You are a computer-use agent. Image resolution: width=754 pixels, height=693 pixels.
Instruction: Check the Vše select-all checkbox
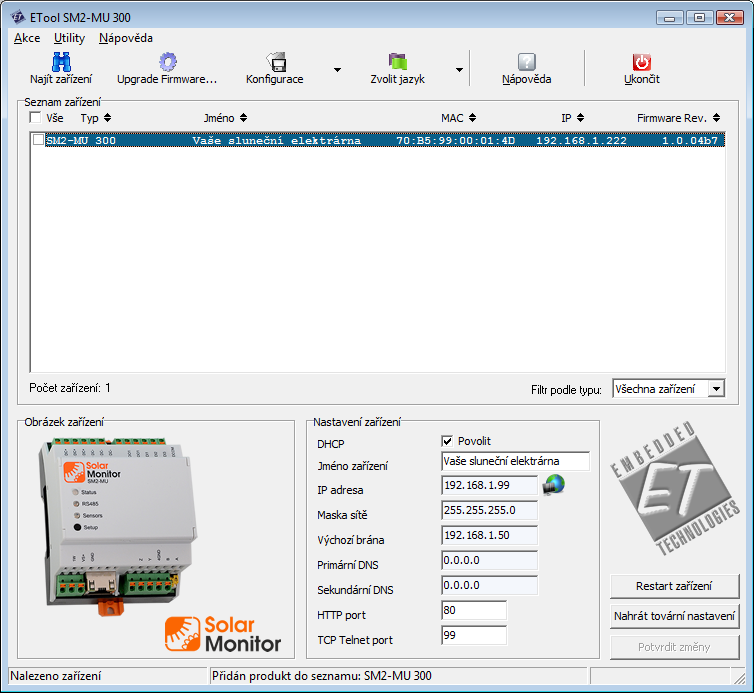(x=36, y=118)
